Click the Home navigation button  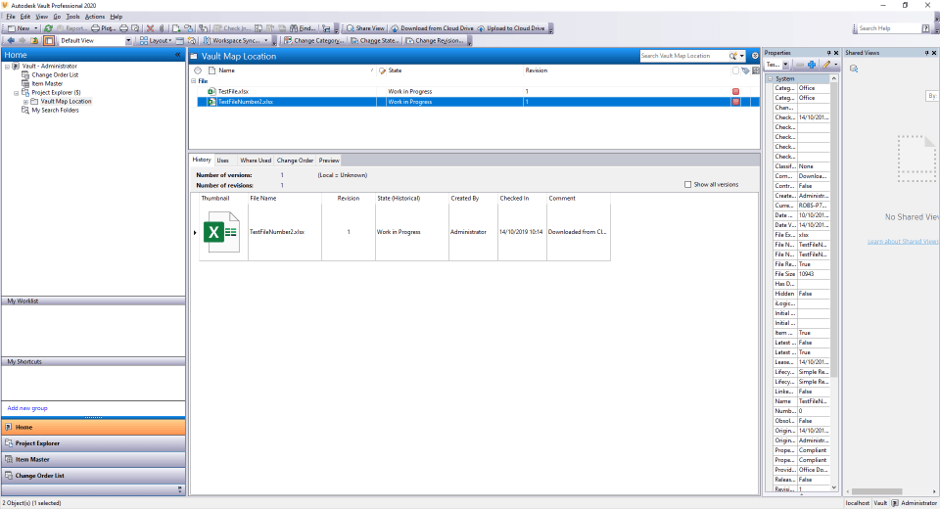pyautogui.click(x=94, y=427)
